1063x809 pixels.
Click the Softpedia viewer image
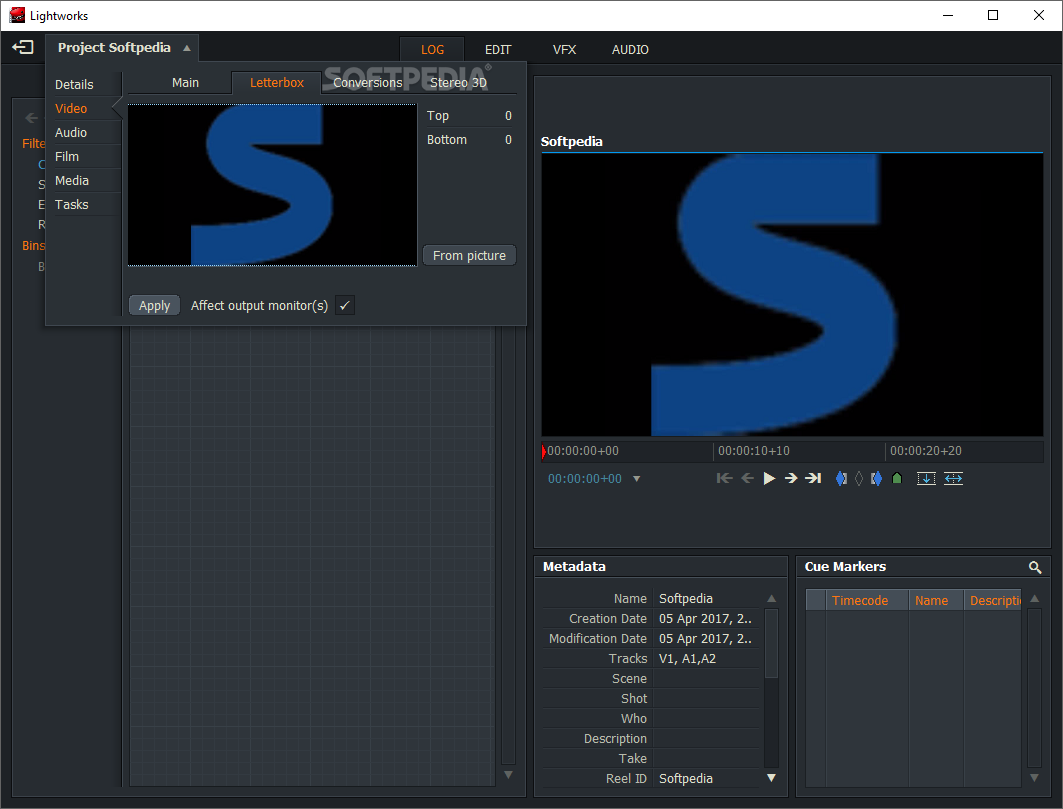pyautogui.click(x=792, y=294)
